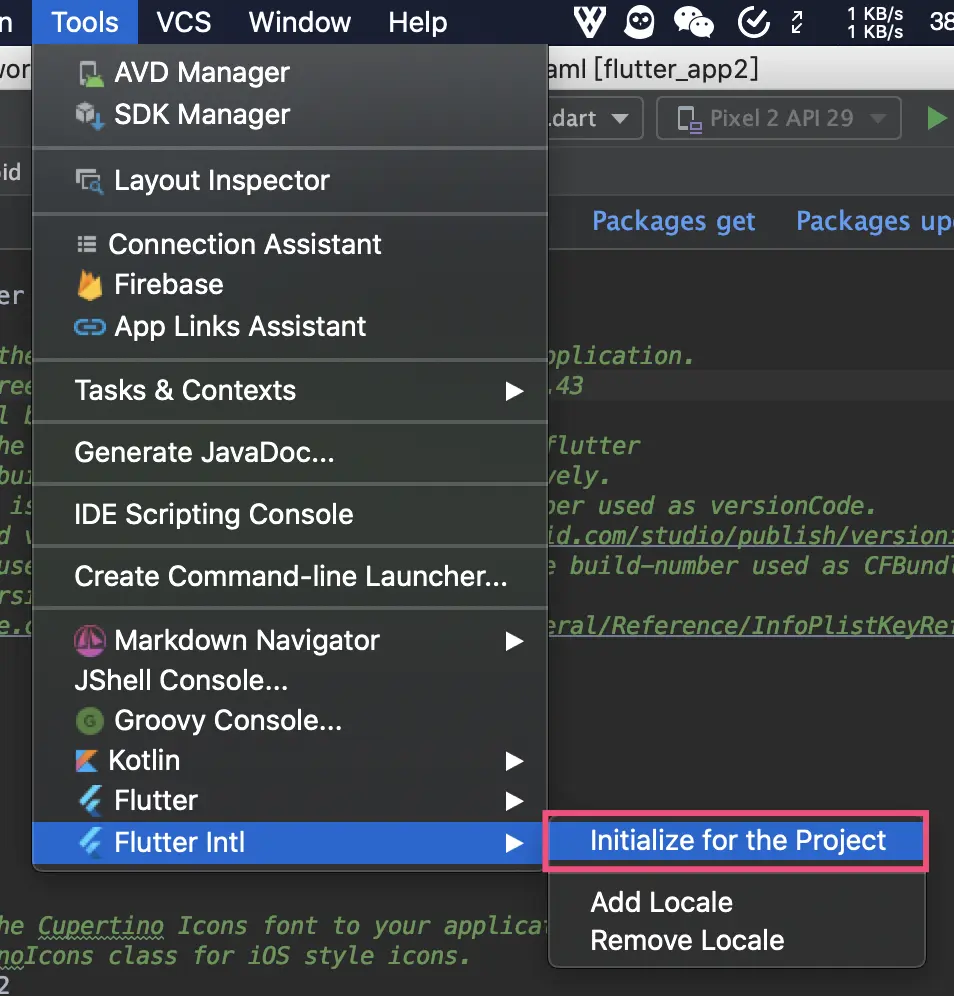Viewport: 954px width, 996px height.
Task: Open the Help menu
Action: pos(418,22)
